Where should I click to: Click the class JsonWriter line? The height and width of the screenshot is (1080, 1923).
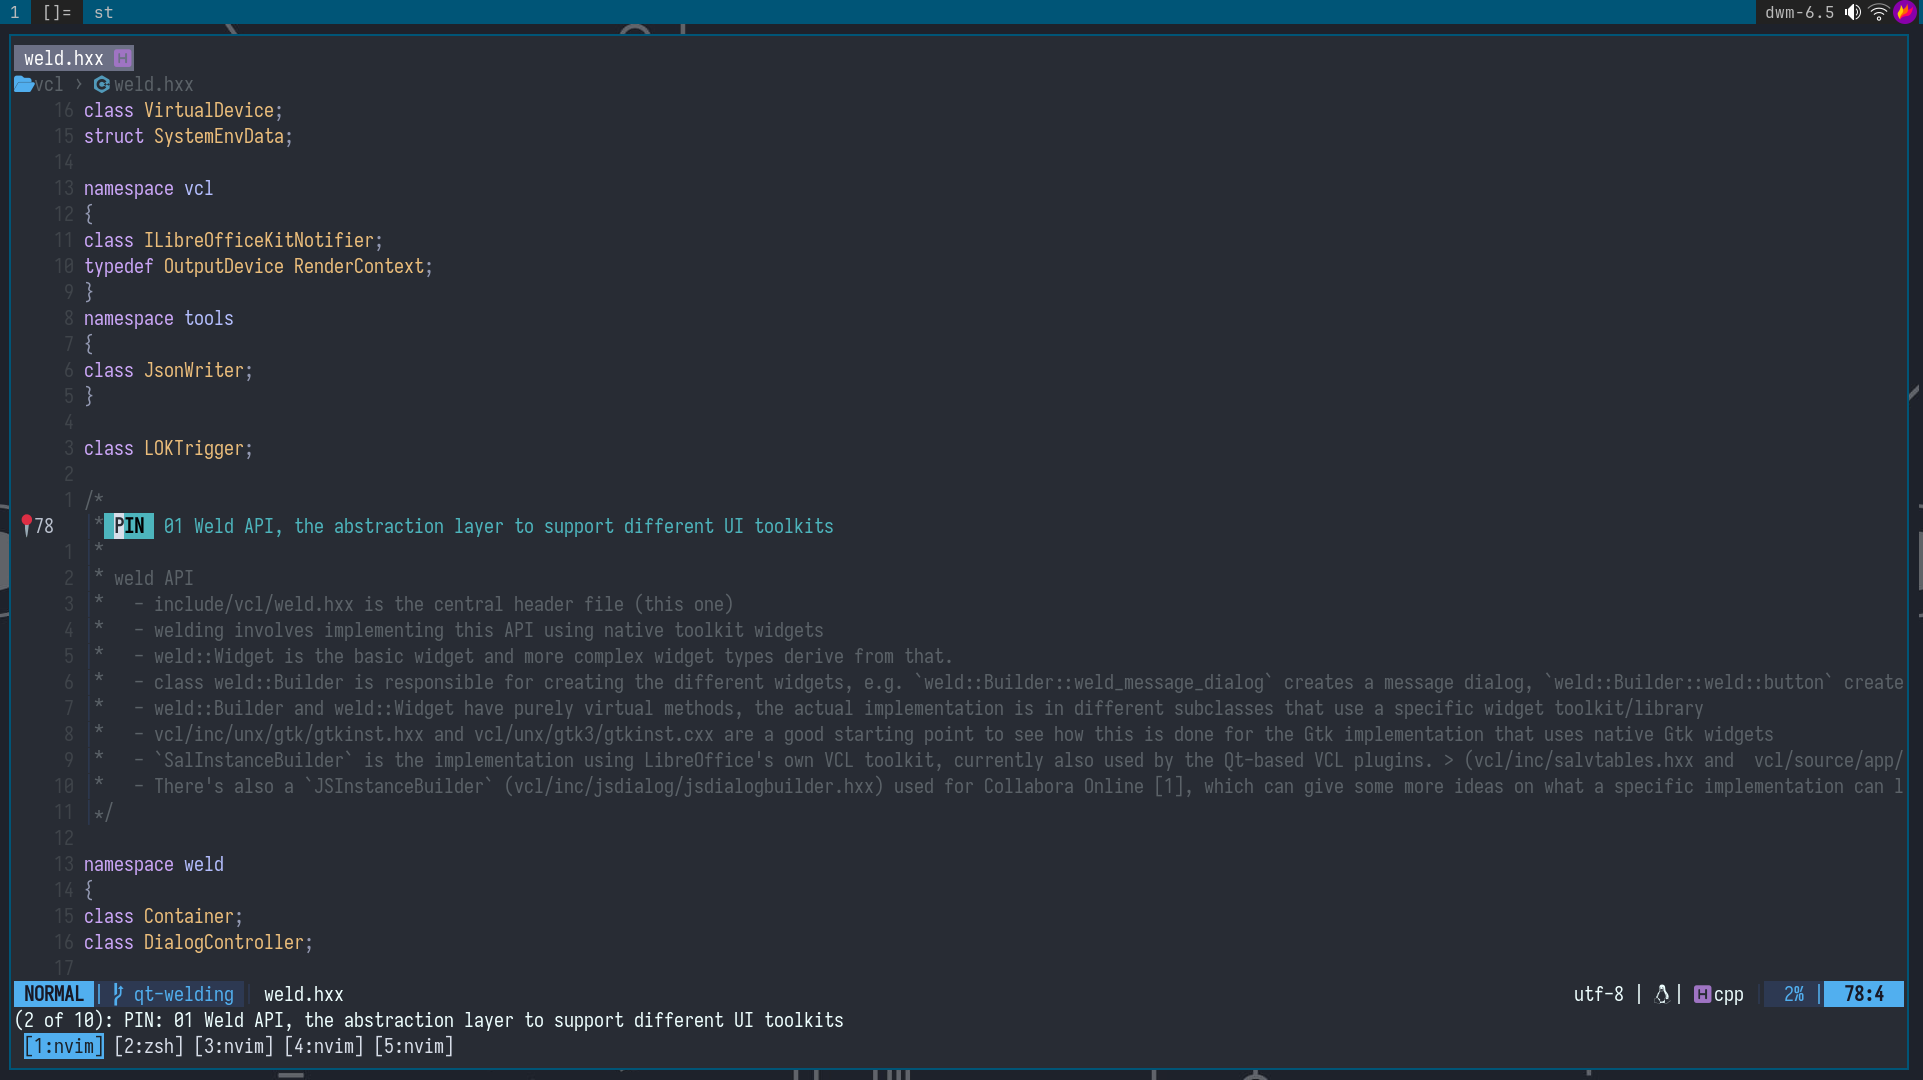point(168,370)
